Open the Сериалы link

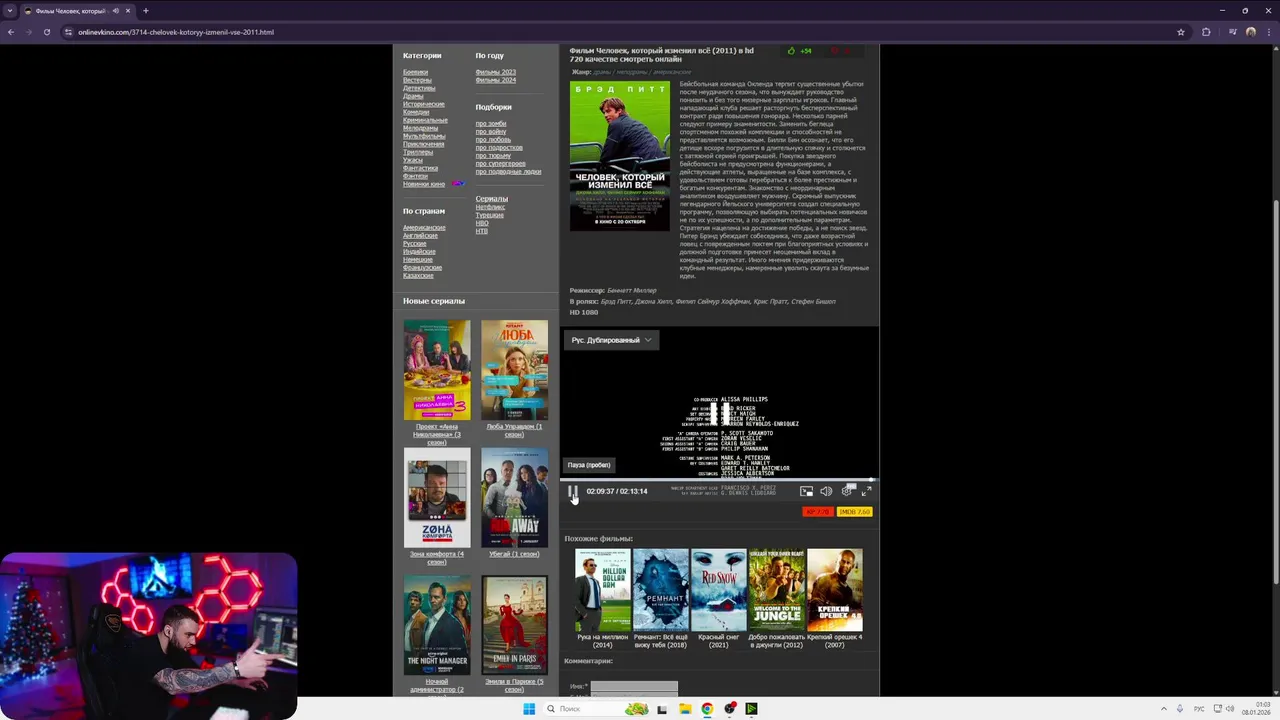click(491, 199)
